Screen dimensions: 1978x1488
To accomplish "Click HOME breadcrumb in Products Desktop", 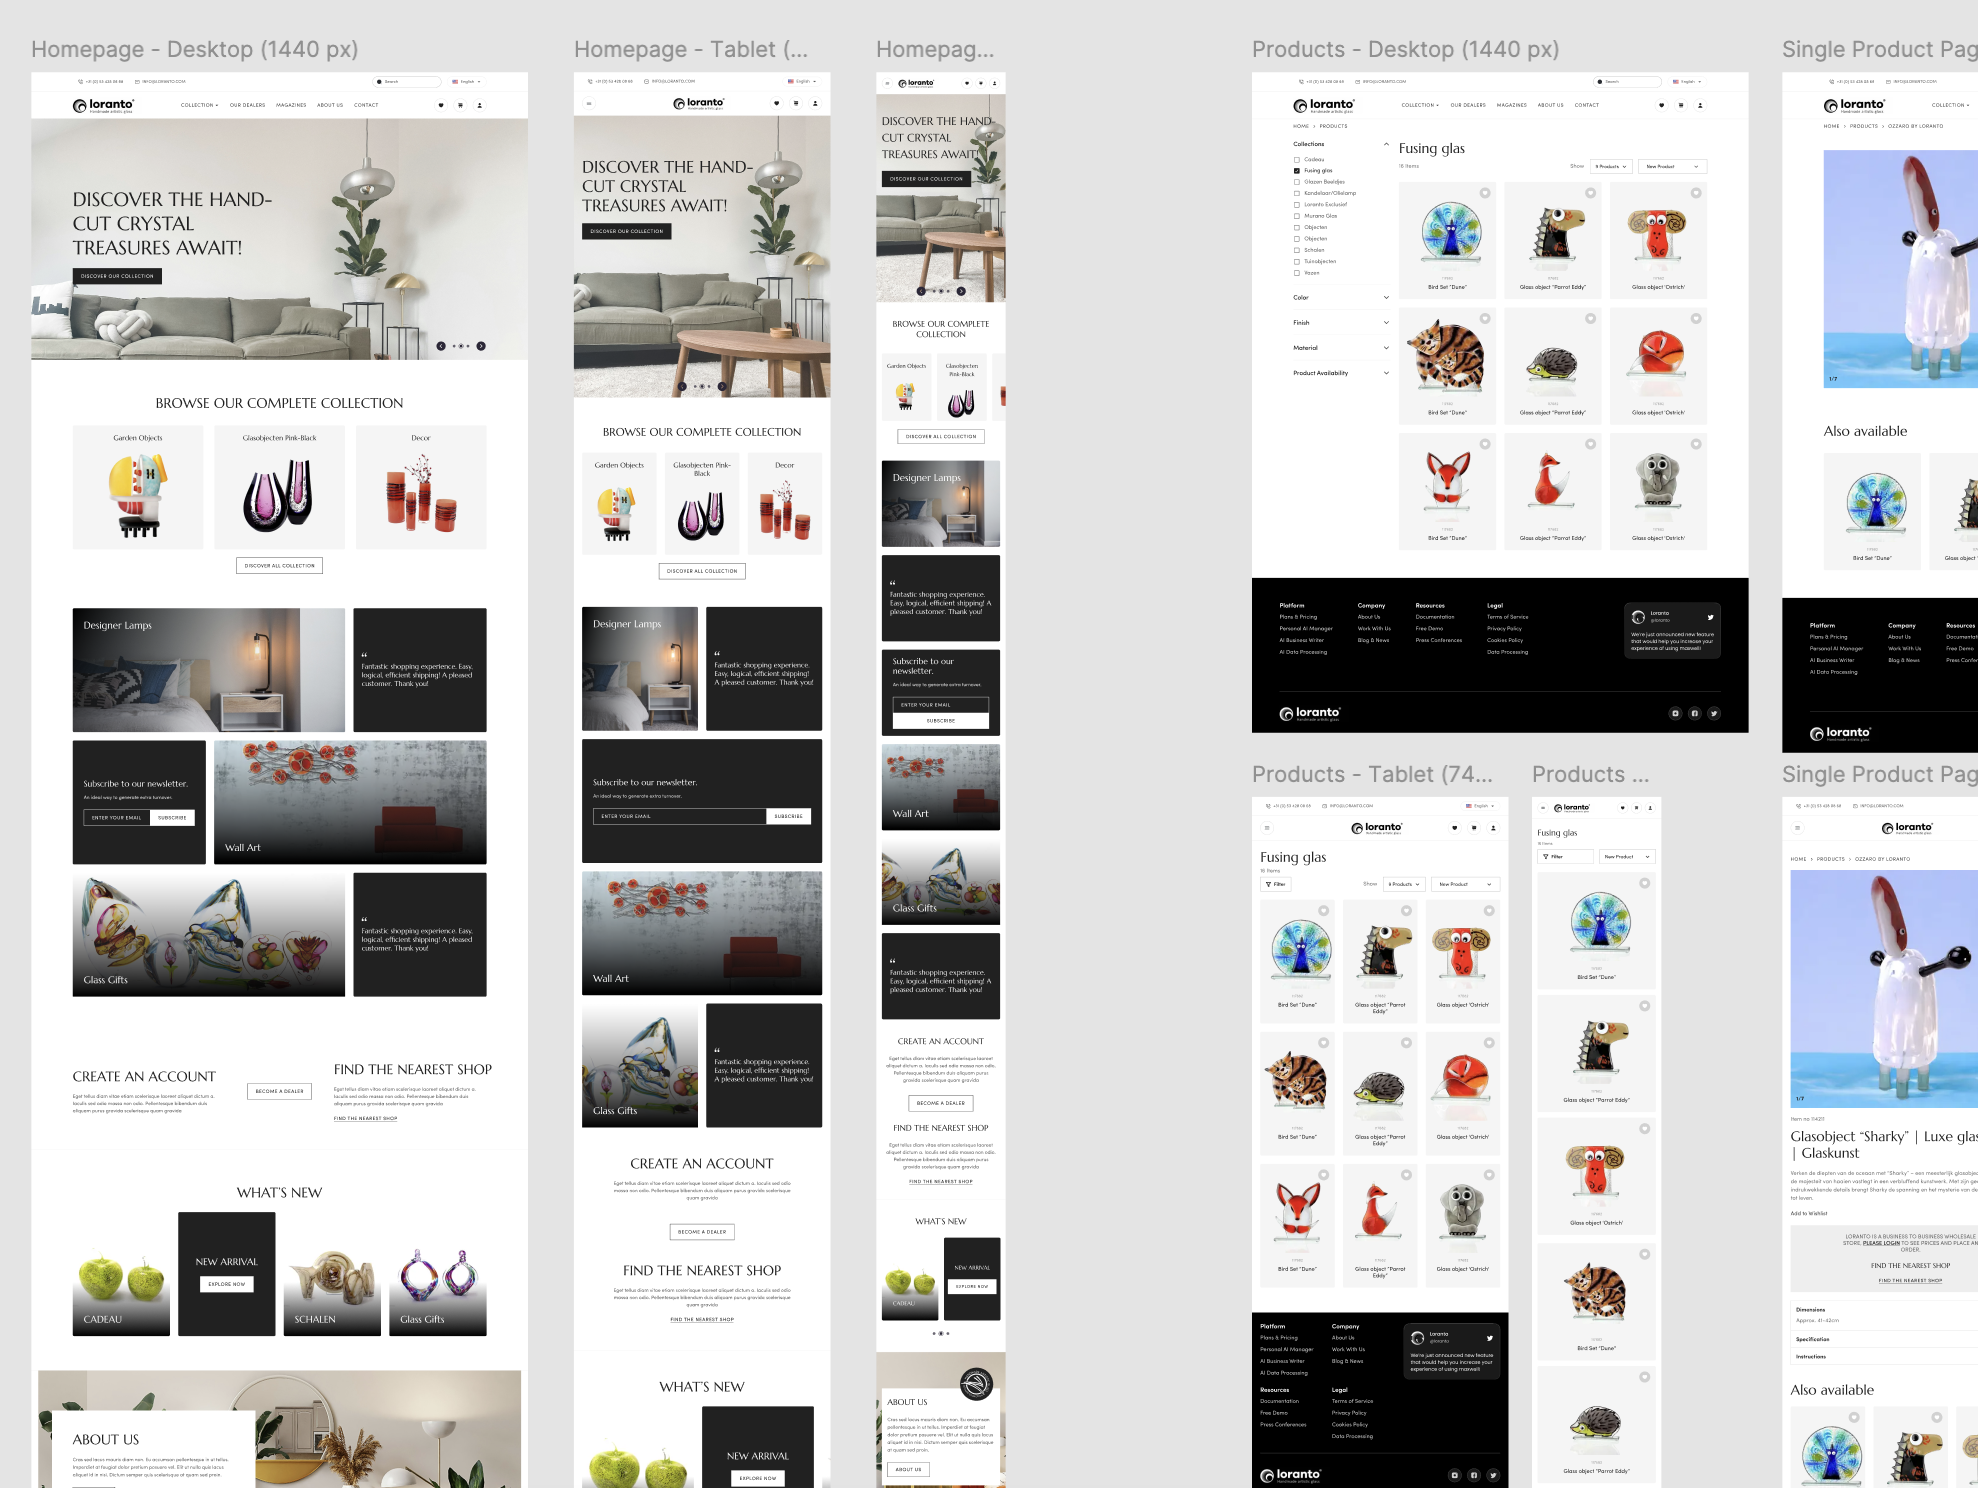I will tap(1301, 126).
